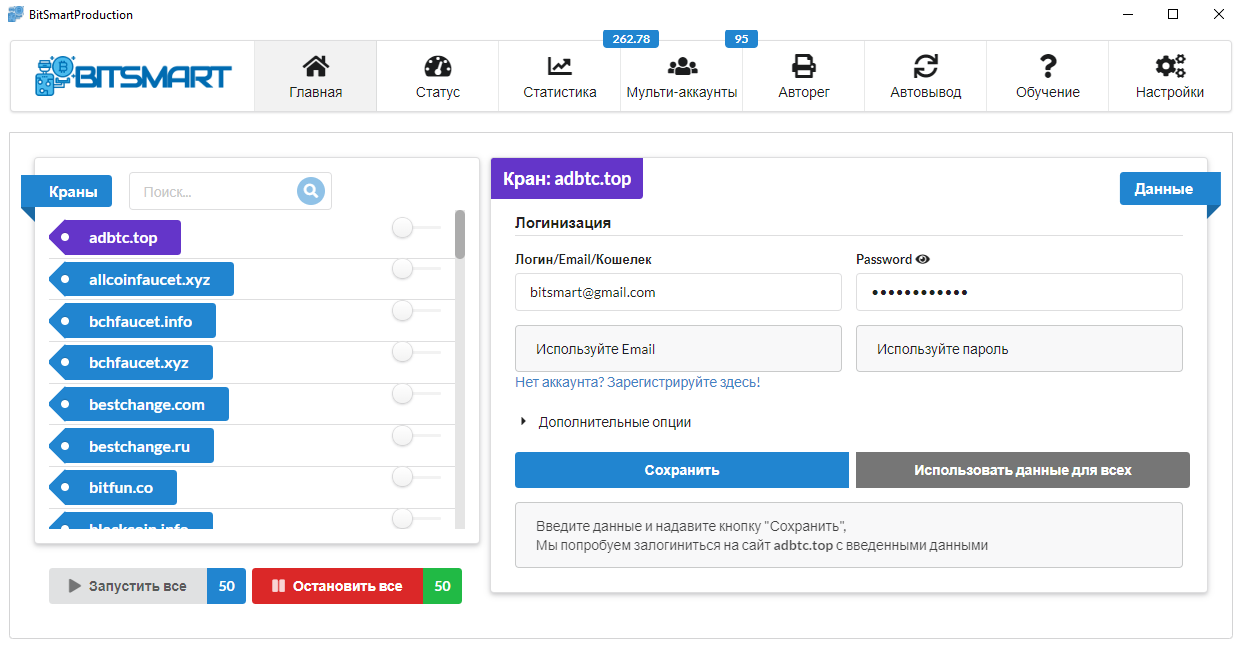Click the refresh icon of Автовывод
This screenshot has width=1241, height=667.
coord(926,66)
